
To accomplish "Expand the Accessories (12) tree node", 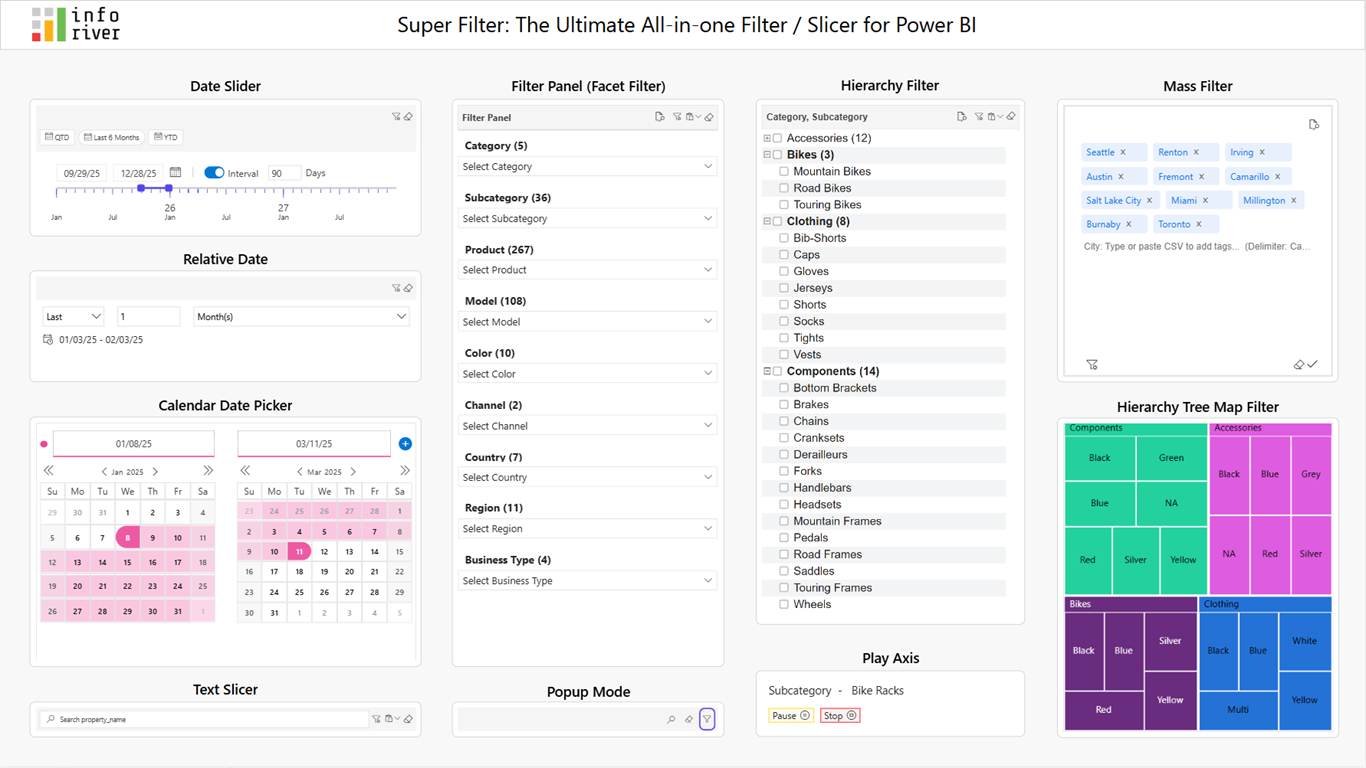I will point(767,138).
